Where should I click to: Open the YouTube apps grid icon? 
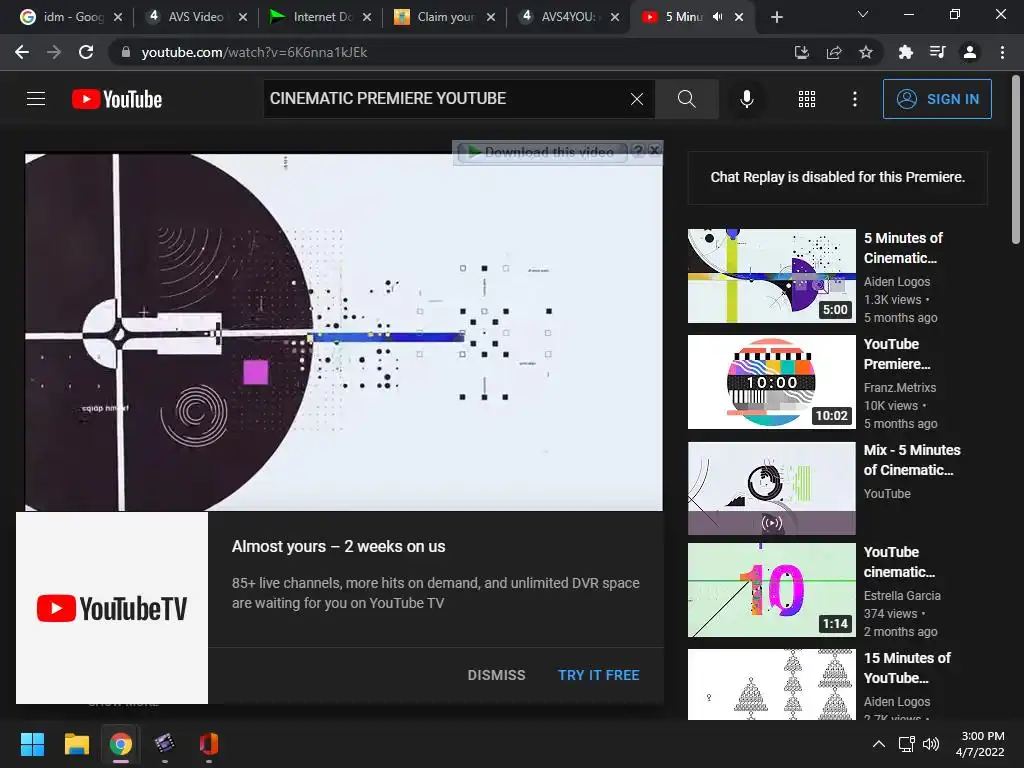pos(807,99)
